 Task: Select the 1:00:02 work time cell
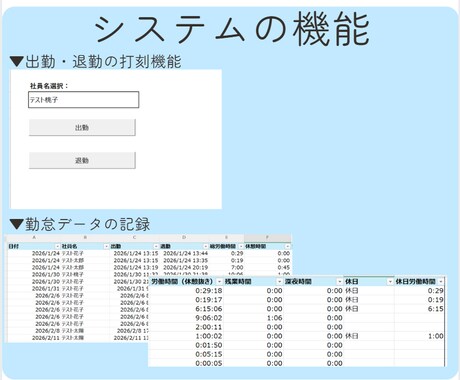coord(186,336)
